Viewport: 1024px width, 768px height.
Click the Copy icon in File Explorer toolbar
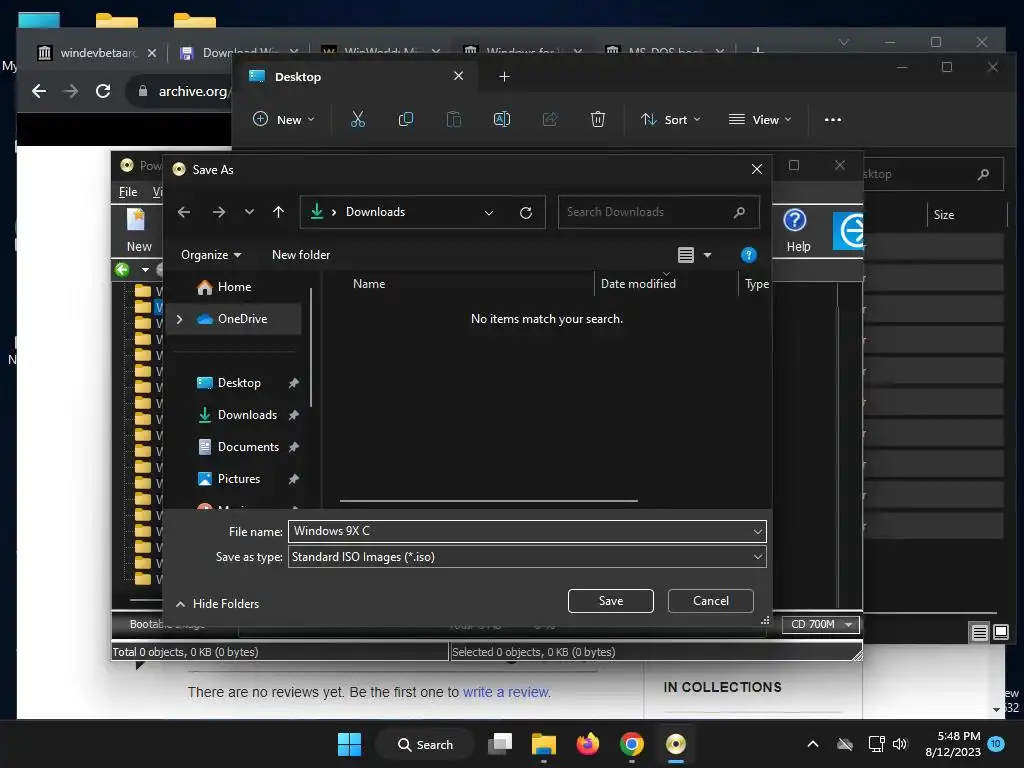(406, 119)
